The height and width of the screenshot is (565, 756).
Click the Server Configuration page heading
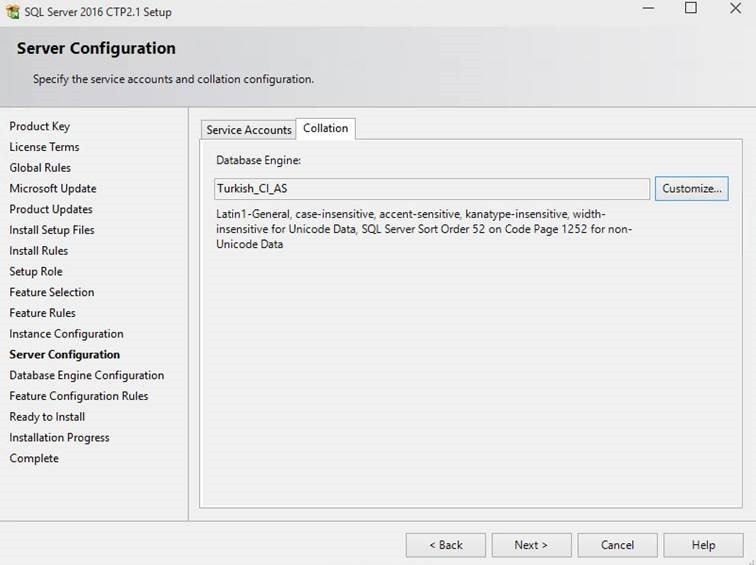[96, 48]
